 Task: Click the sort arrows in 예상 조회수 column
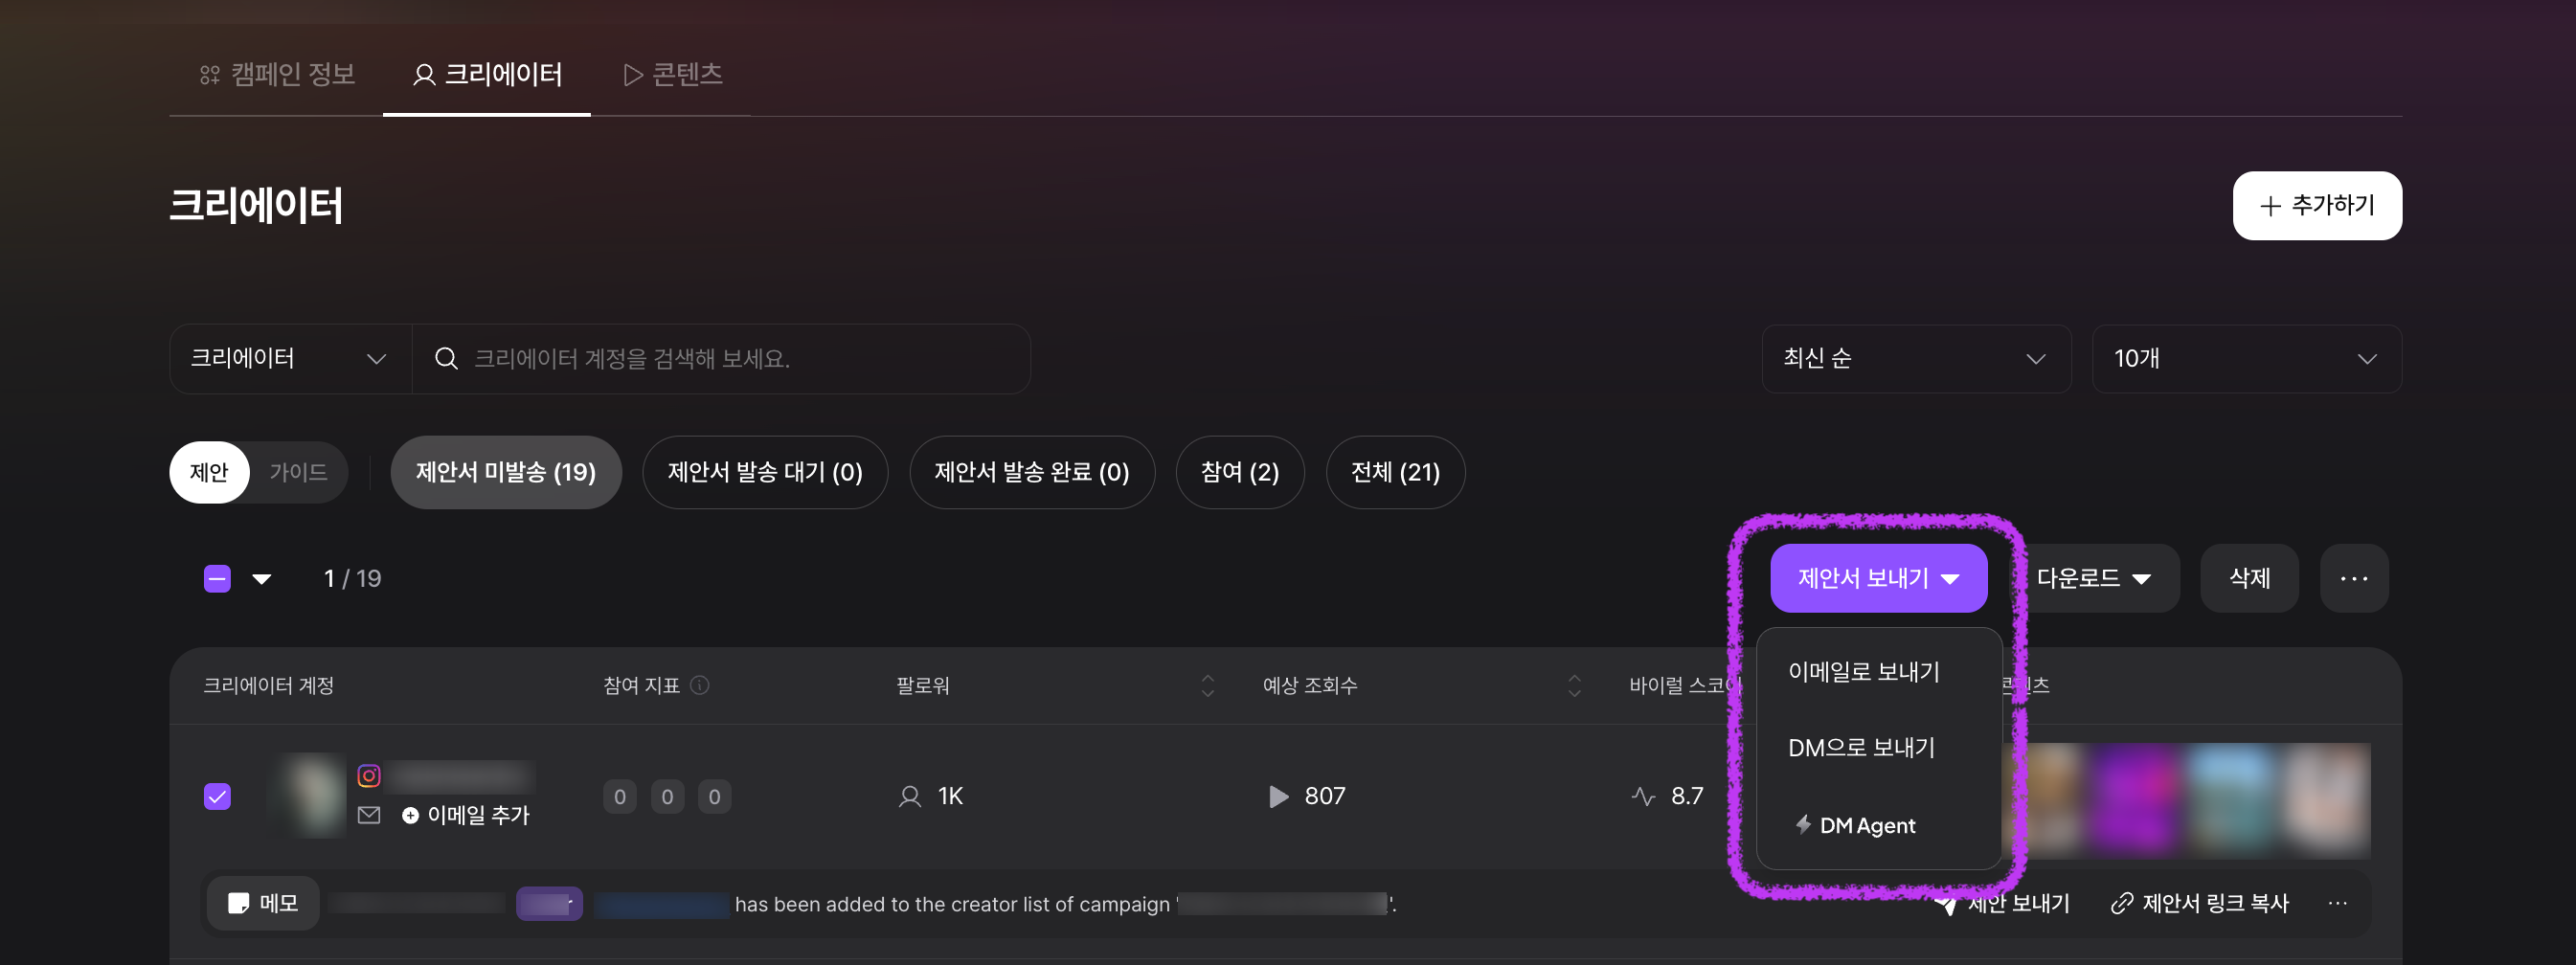[1574, 685]
